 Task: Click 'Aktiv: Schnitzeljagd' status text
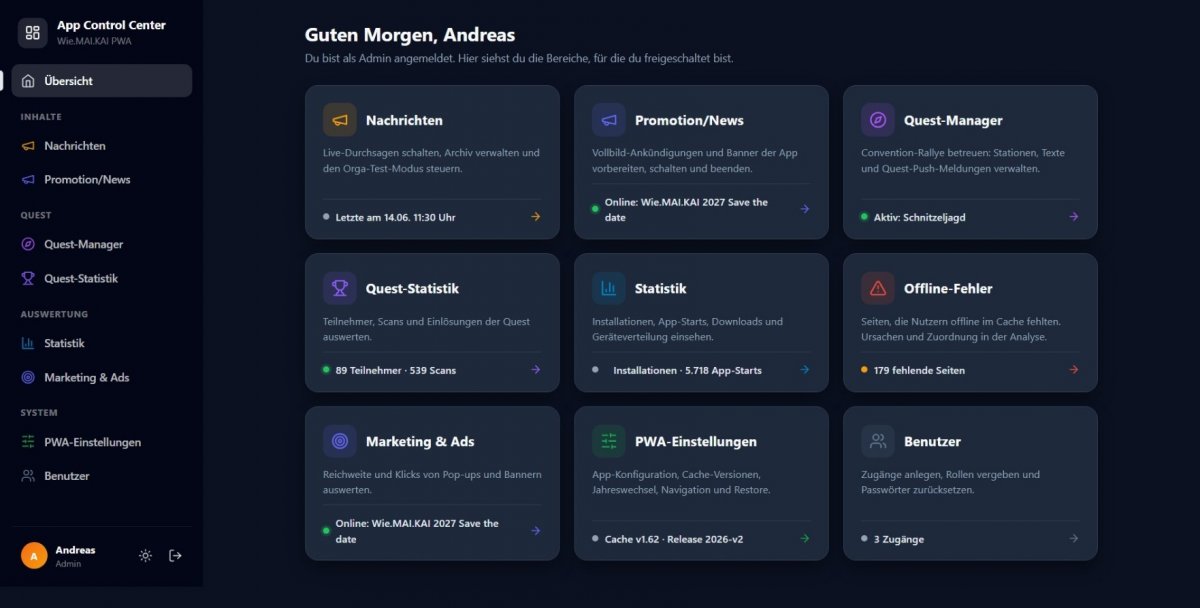click(x=920, y=217)
